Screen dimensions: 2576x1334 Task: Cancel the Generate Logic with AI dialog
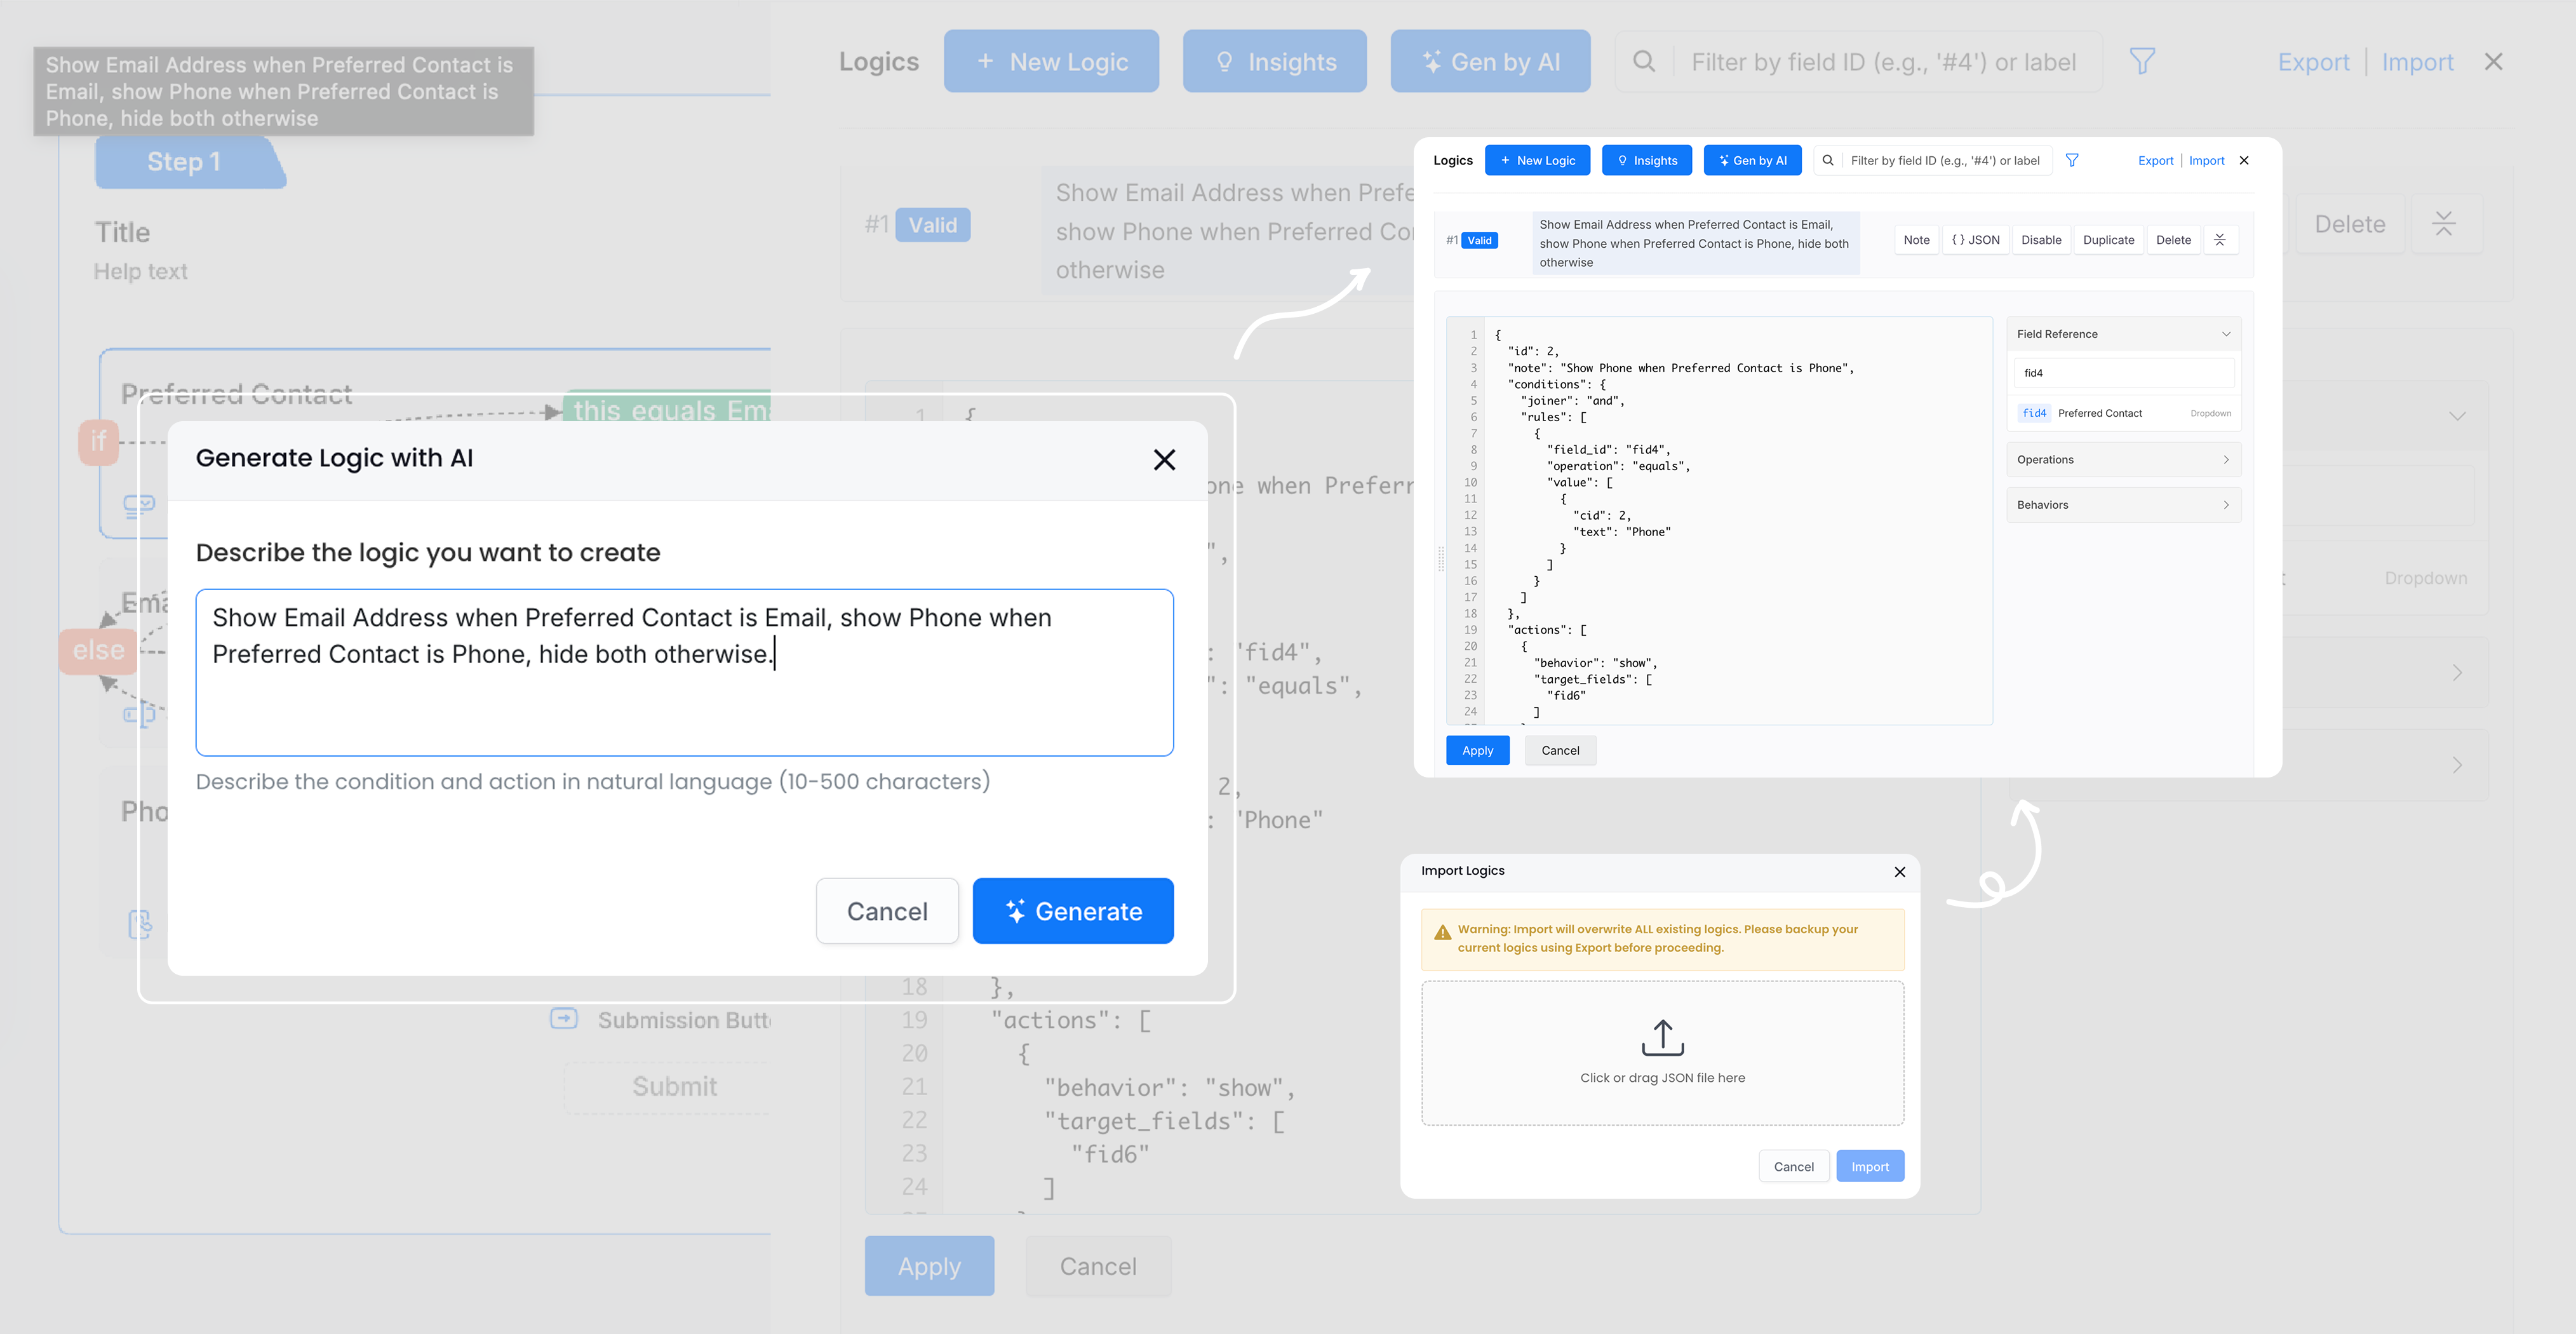(886, 911)
